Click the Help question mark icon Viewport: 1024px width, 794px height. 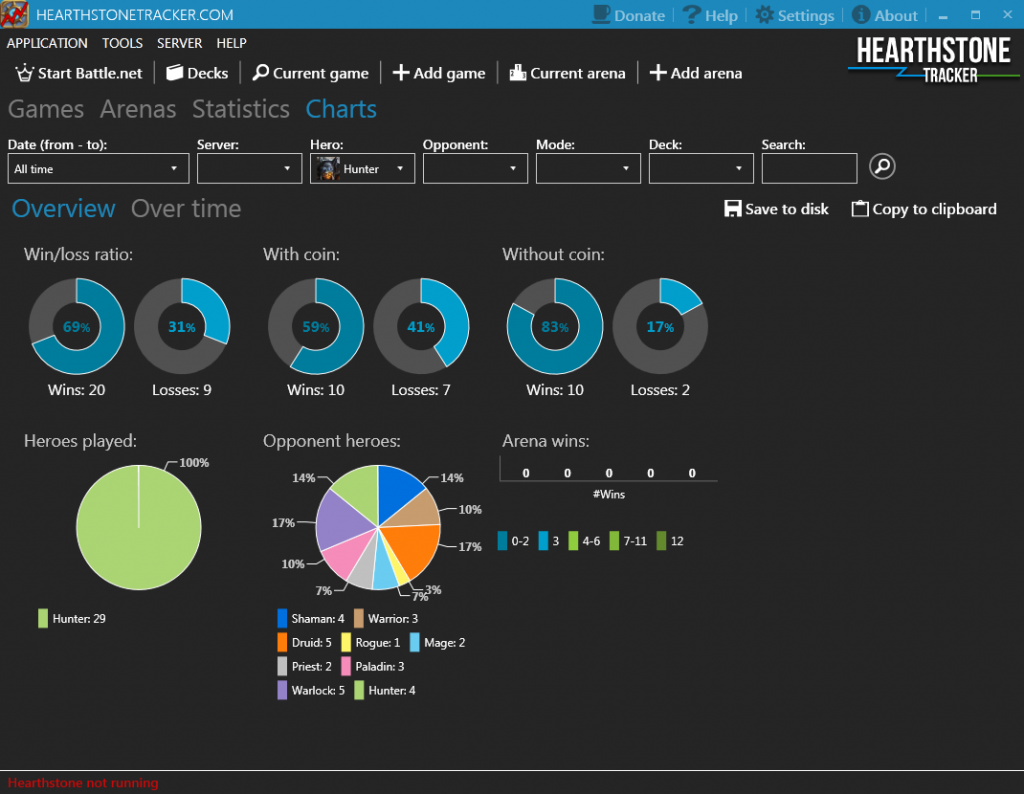[x=692, y=14]
